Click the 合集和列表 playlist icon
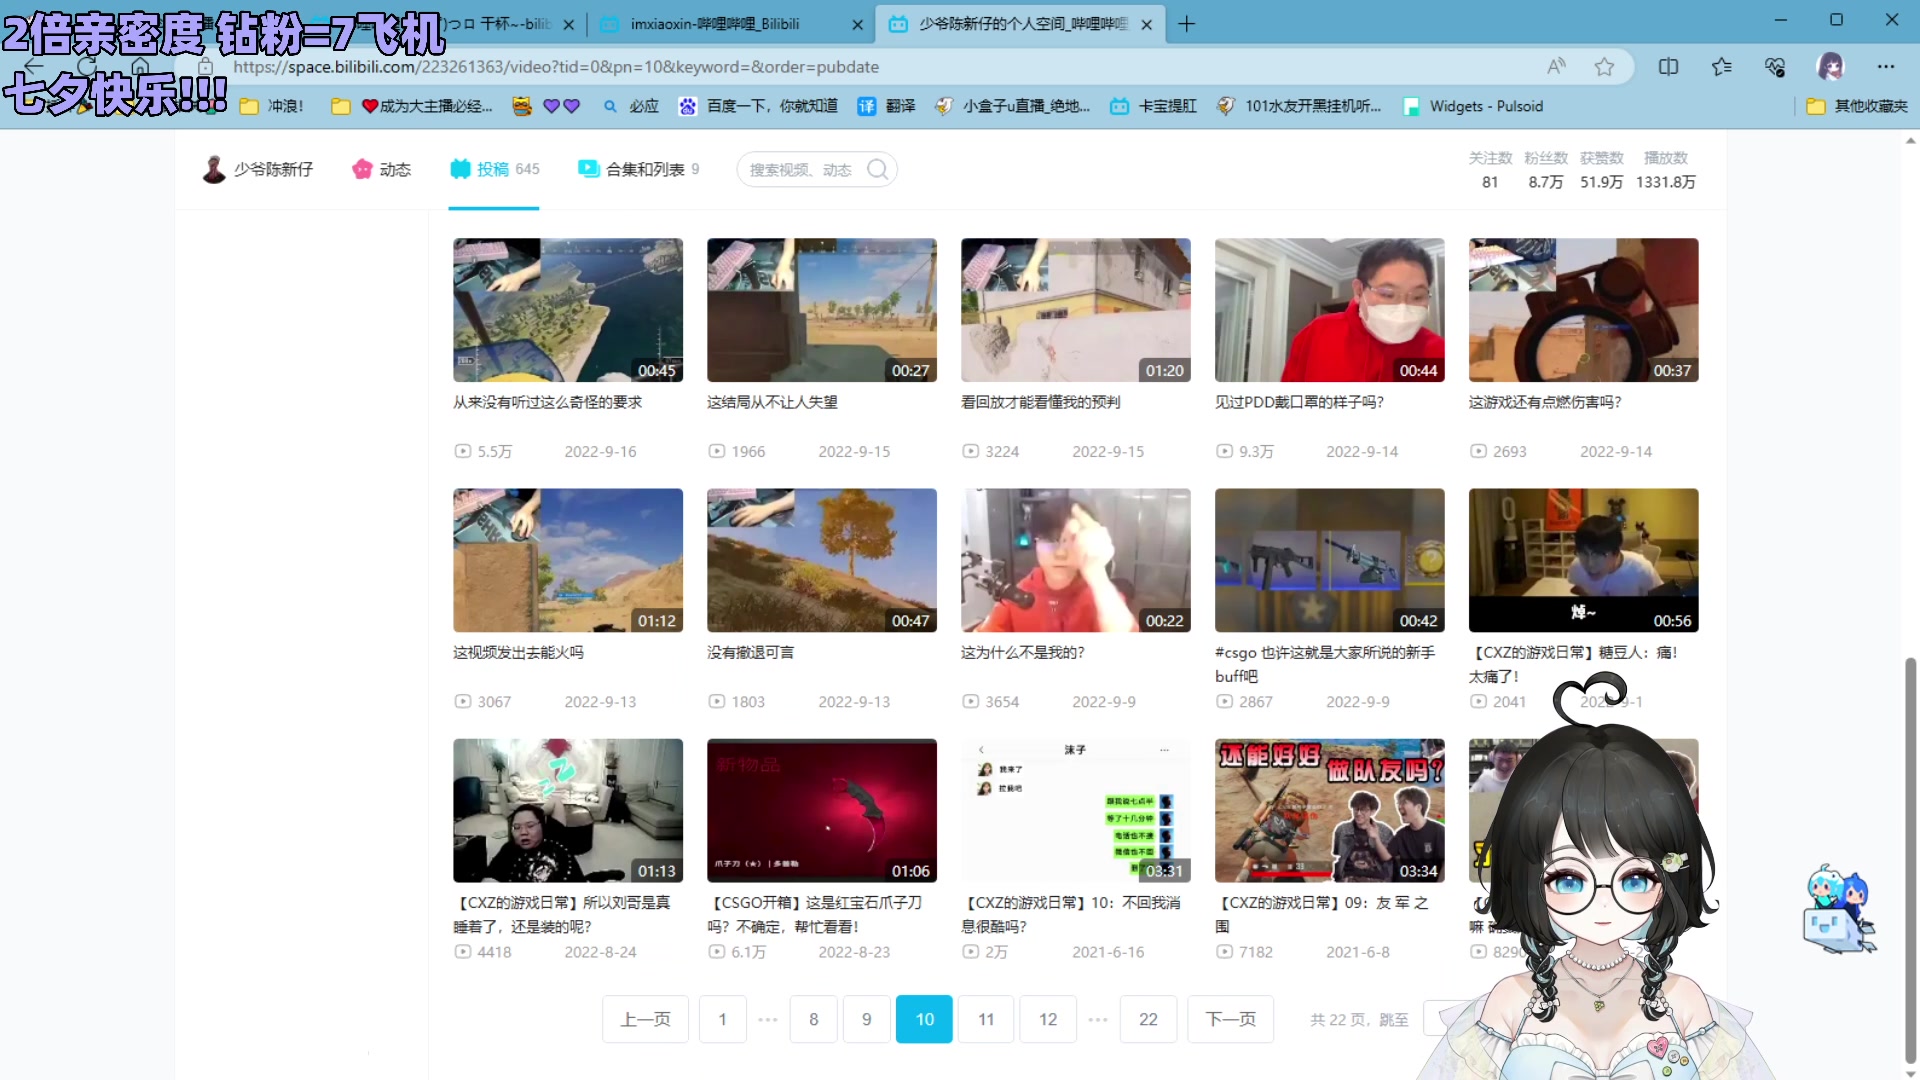The image size is (1920, 1080). [587, 169]
